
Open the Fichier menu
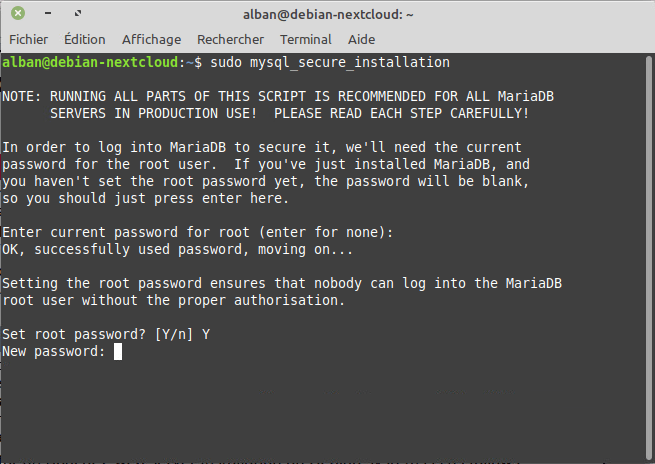pos(28,39)
